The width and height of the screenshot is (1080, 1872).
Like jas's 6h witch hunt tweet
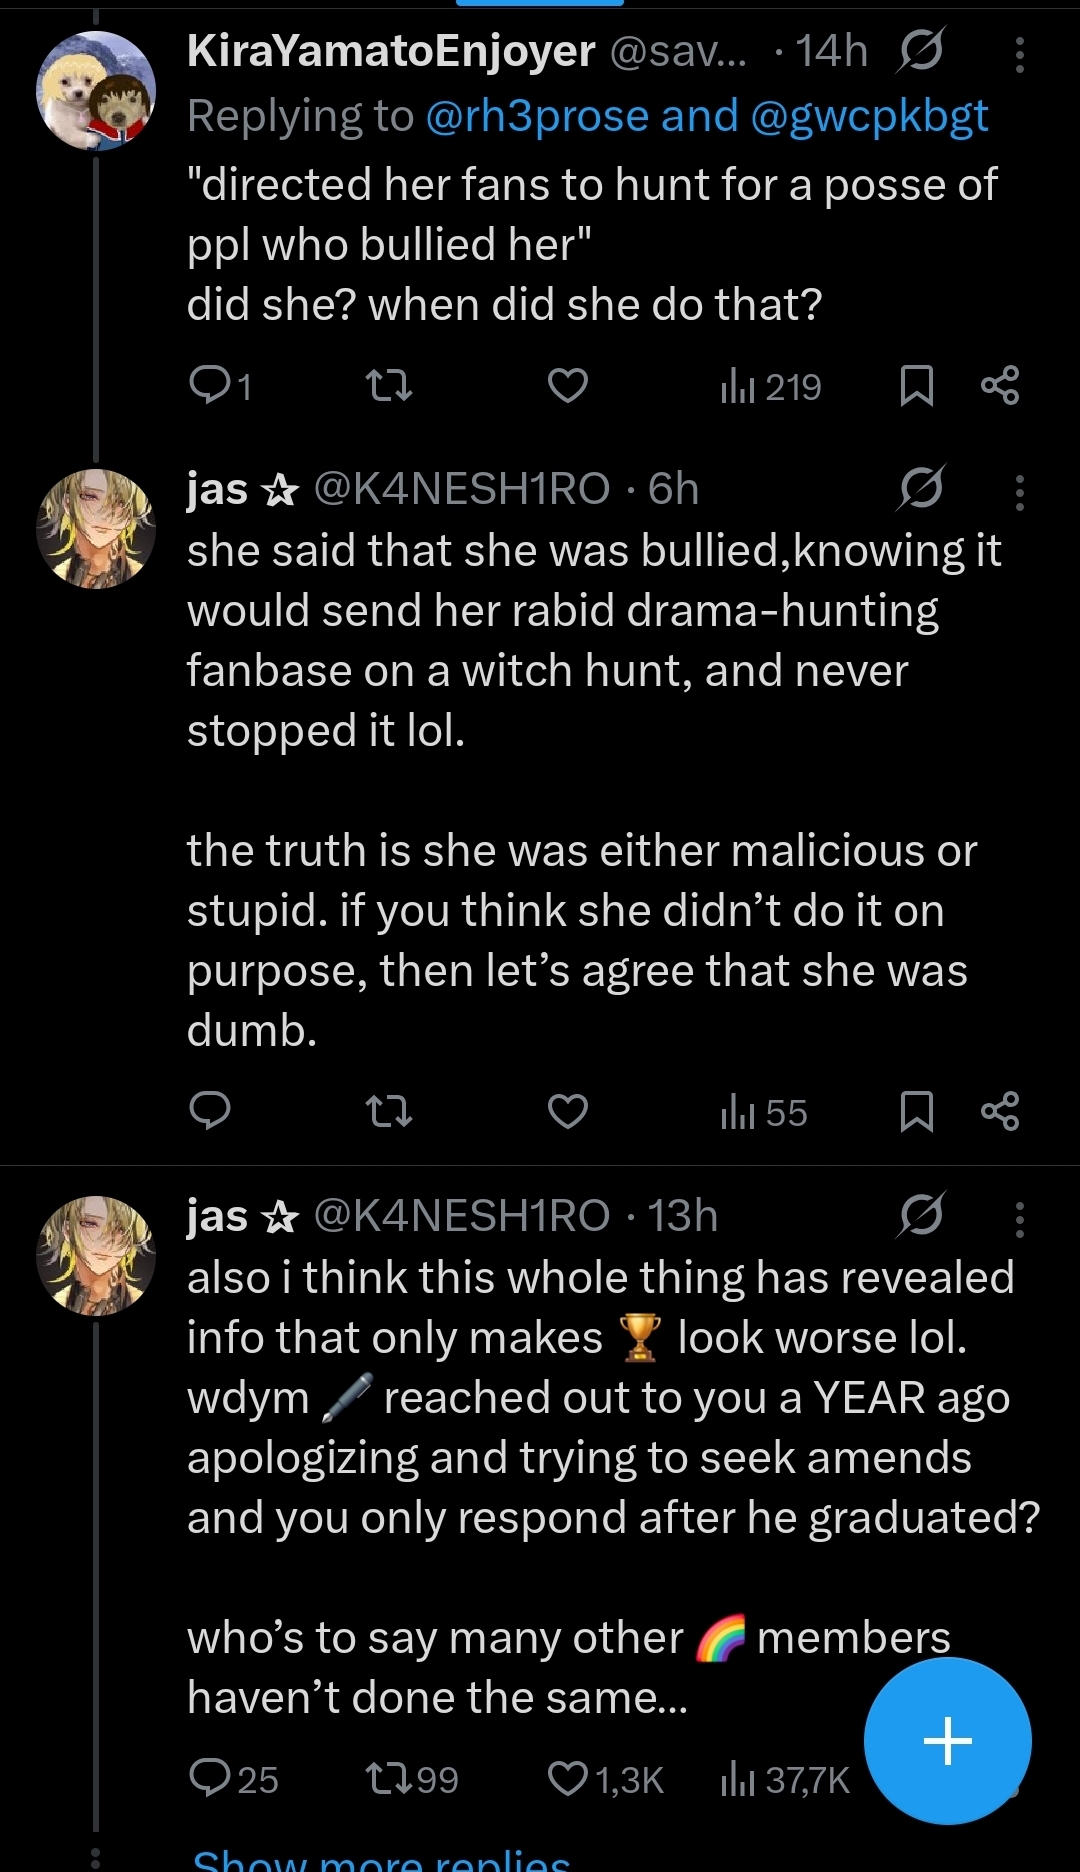567,1111
